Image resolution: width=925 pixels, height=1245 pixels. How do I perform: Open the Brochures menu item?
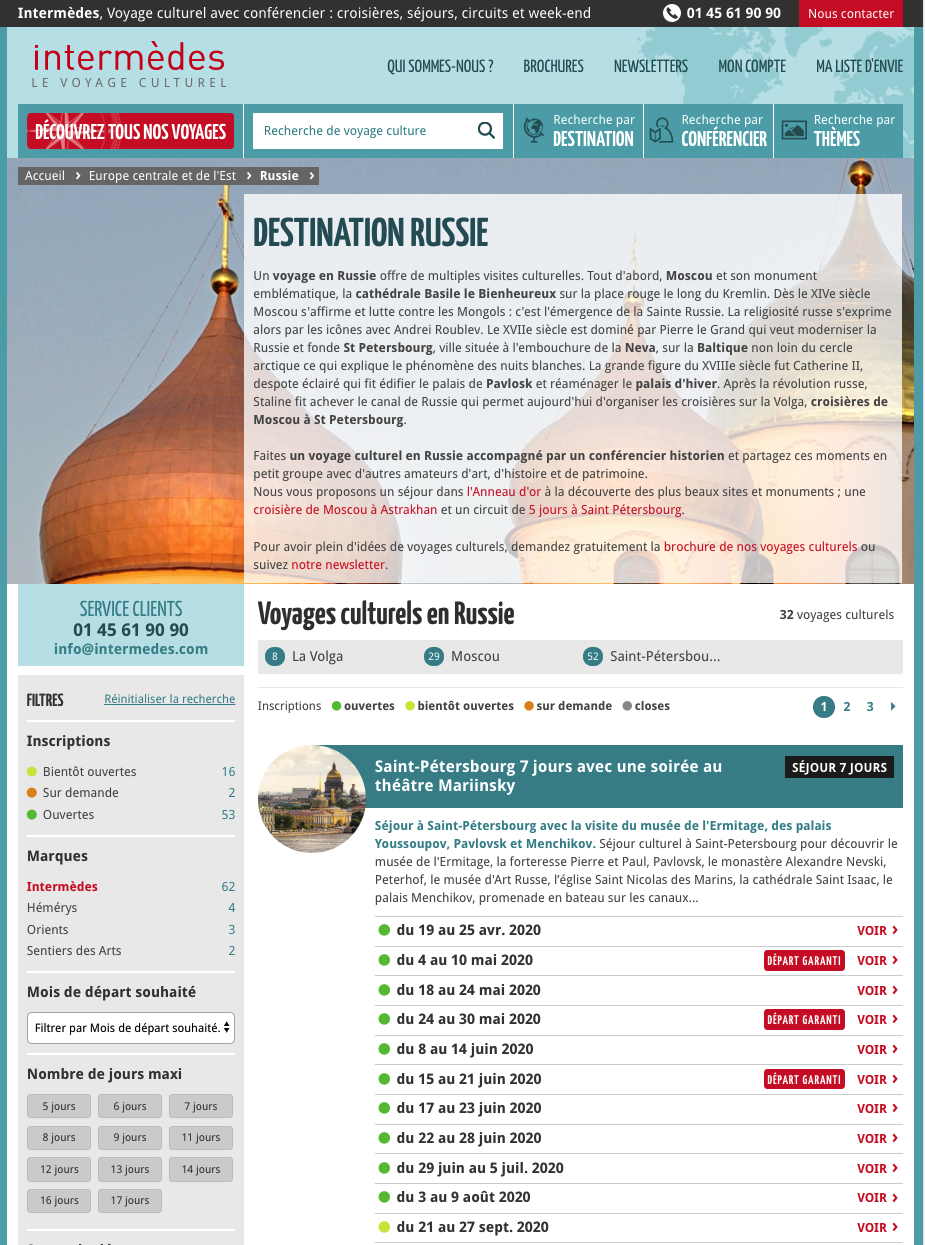[553, 66]
